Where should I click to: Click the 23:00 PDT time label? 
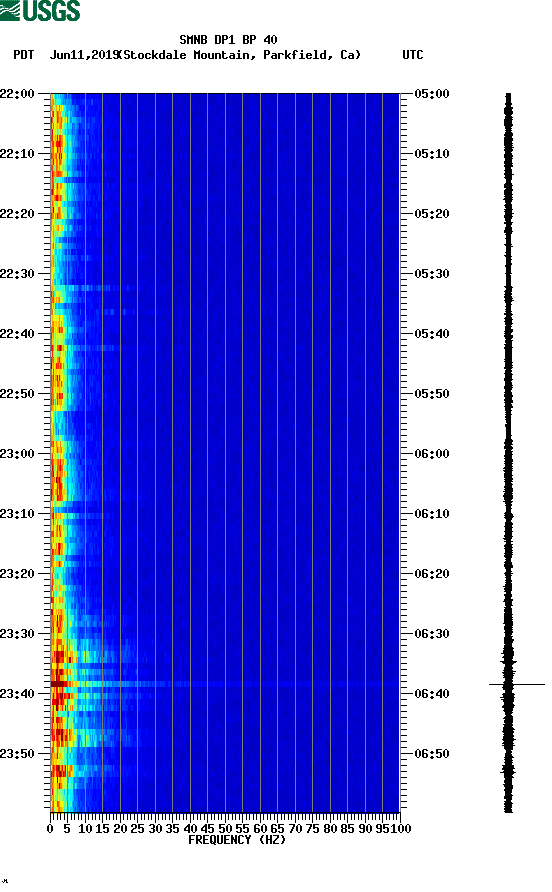[x=18, y=453]
